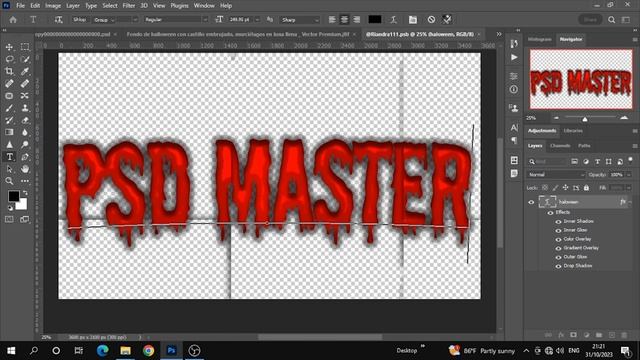
Task: Click the text color swatch
Action: click(x=375, y=20)
